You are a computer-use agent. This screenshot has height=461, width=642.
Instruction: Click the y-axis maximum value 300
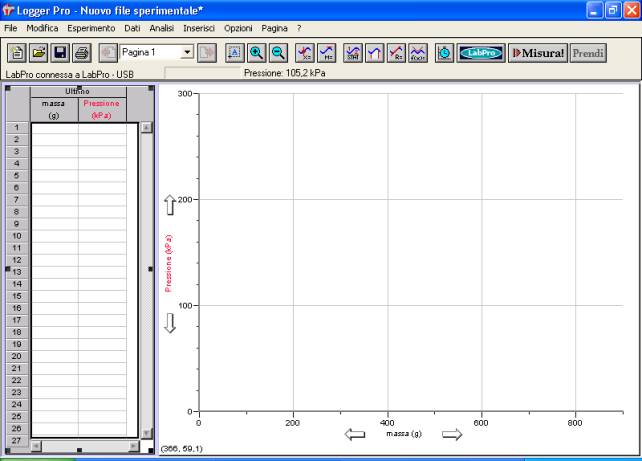pyautogui.click(x=185, y=94)
